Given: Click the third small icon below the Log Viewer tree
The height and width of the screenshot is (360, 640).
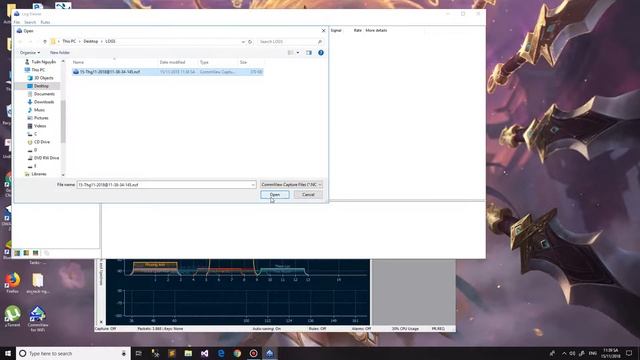Looking at the screenshot, I should click(36, 253).
